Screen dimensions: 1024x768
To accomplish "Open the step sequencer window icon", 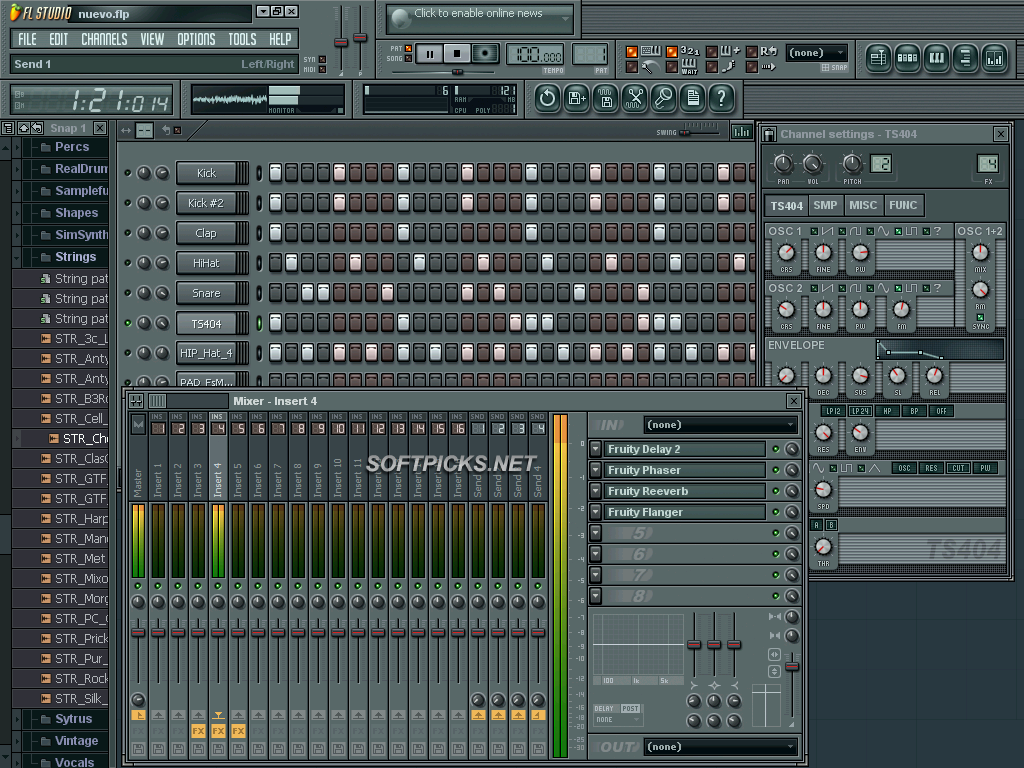I will (x=906, y=59).
